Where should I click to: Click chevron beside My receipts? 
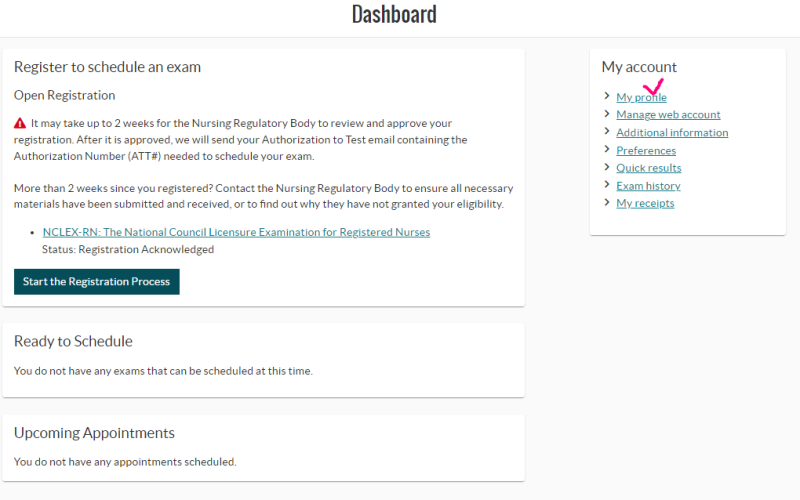(607, 202)
